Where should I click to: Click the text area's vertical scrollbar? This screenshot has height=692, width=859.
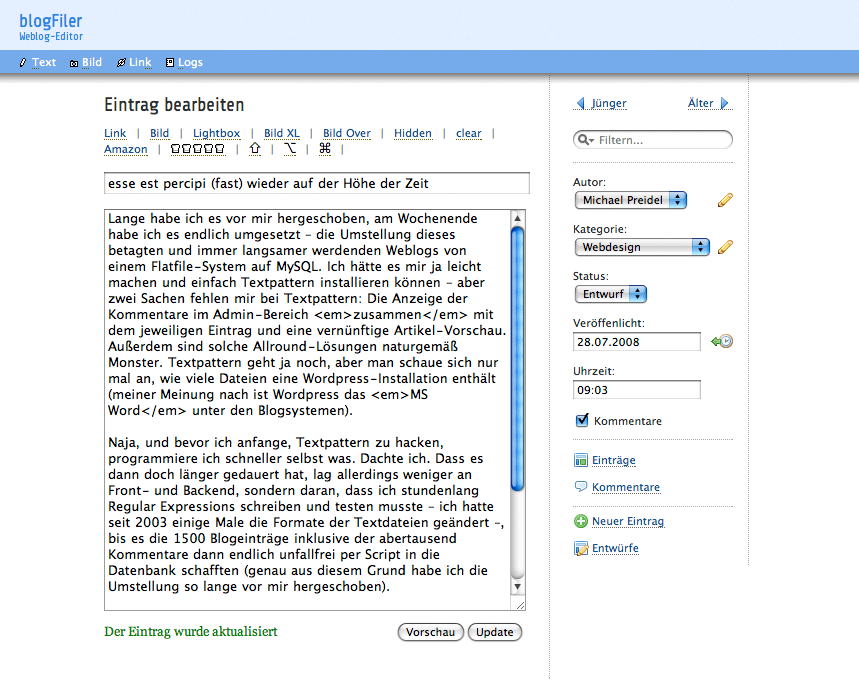pyautogui.click(x=517, y=400)
